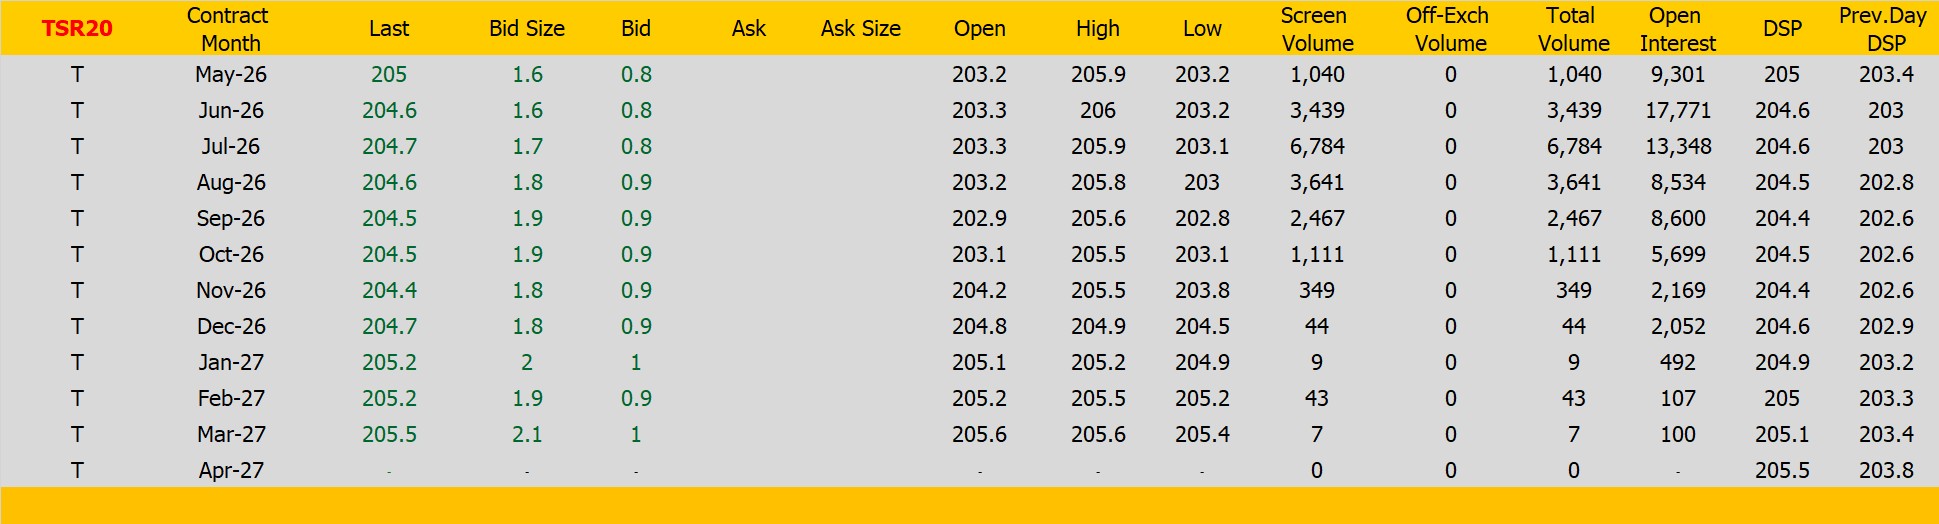This screenshot has height=524, width=1939.
Task: Select the Low price for Aug-26
Action: tap(1201, 183)
